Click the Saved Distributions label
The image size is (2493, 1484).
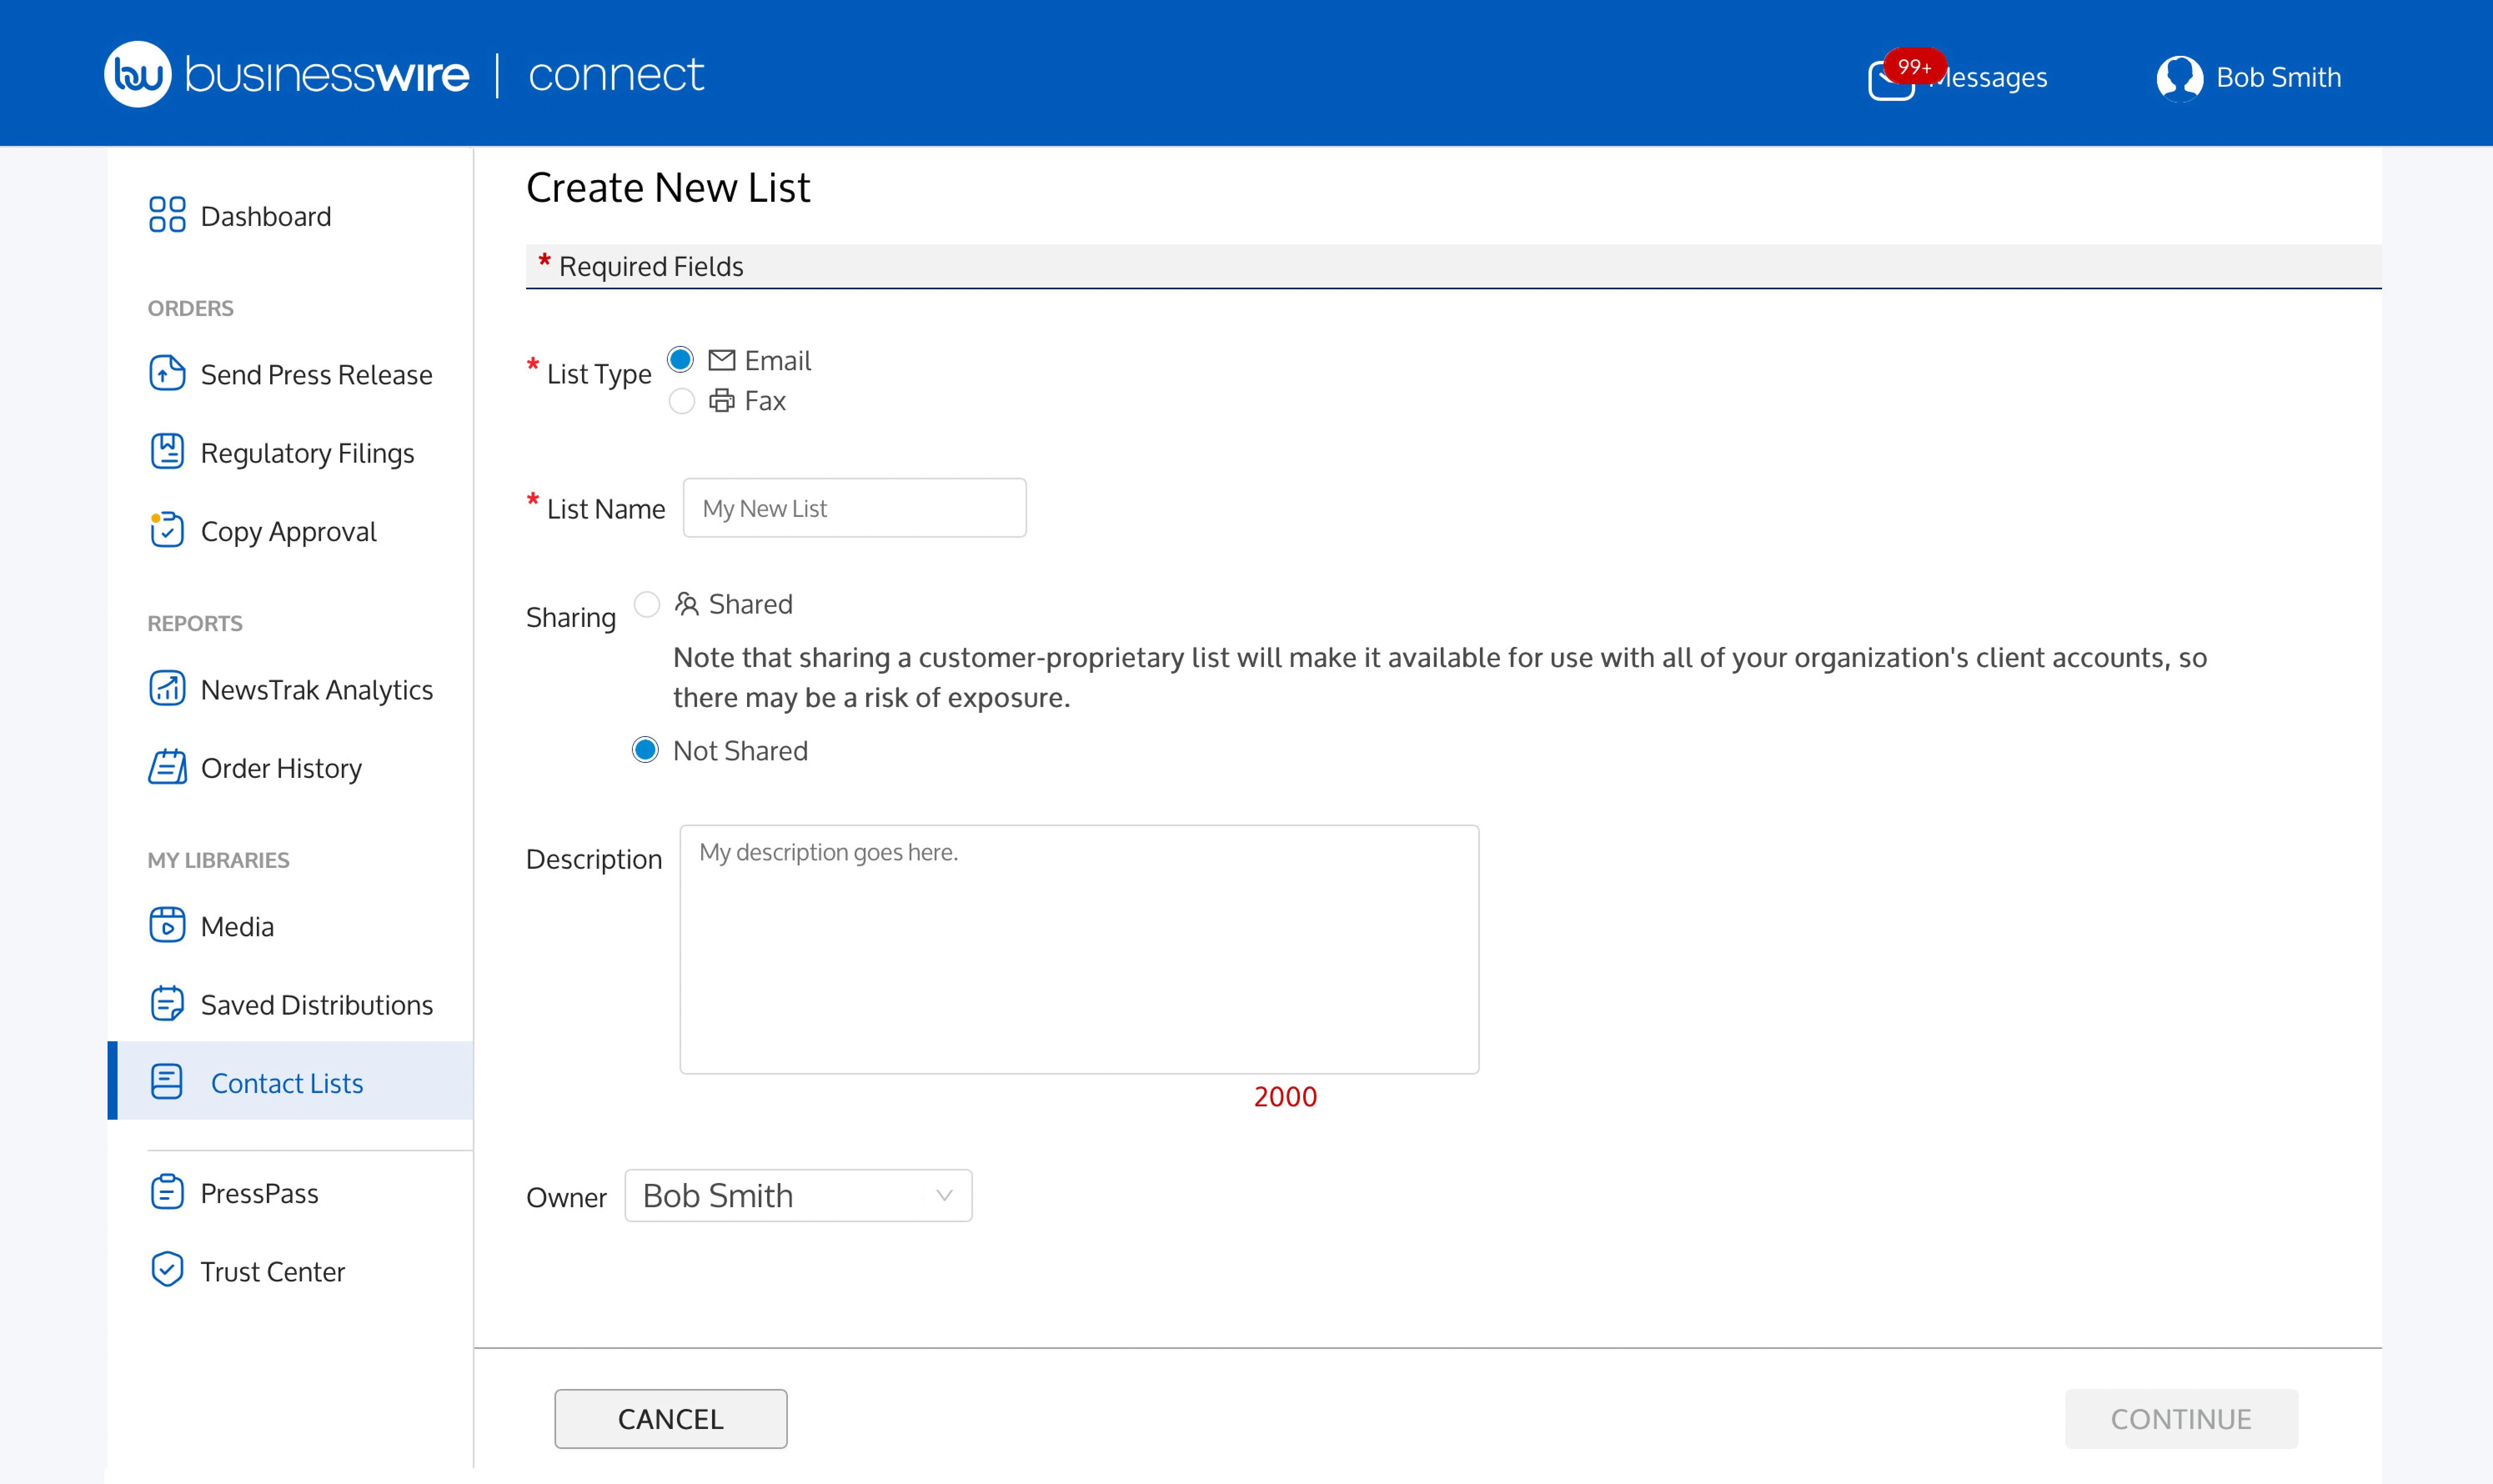click(317, 1005)
